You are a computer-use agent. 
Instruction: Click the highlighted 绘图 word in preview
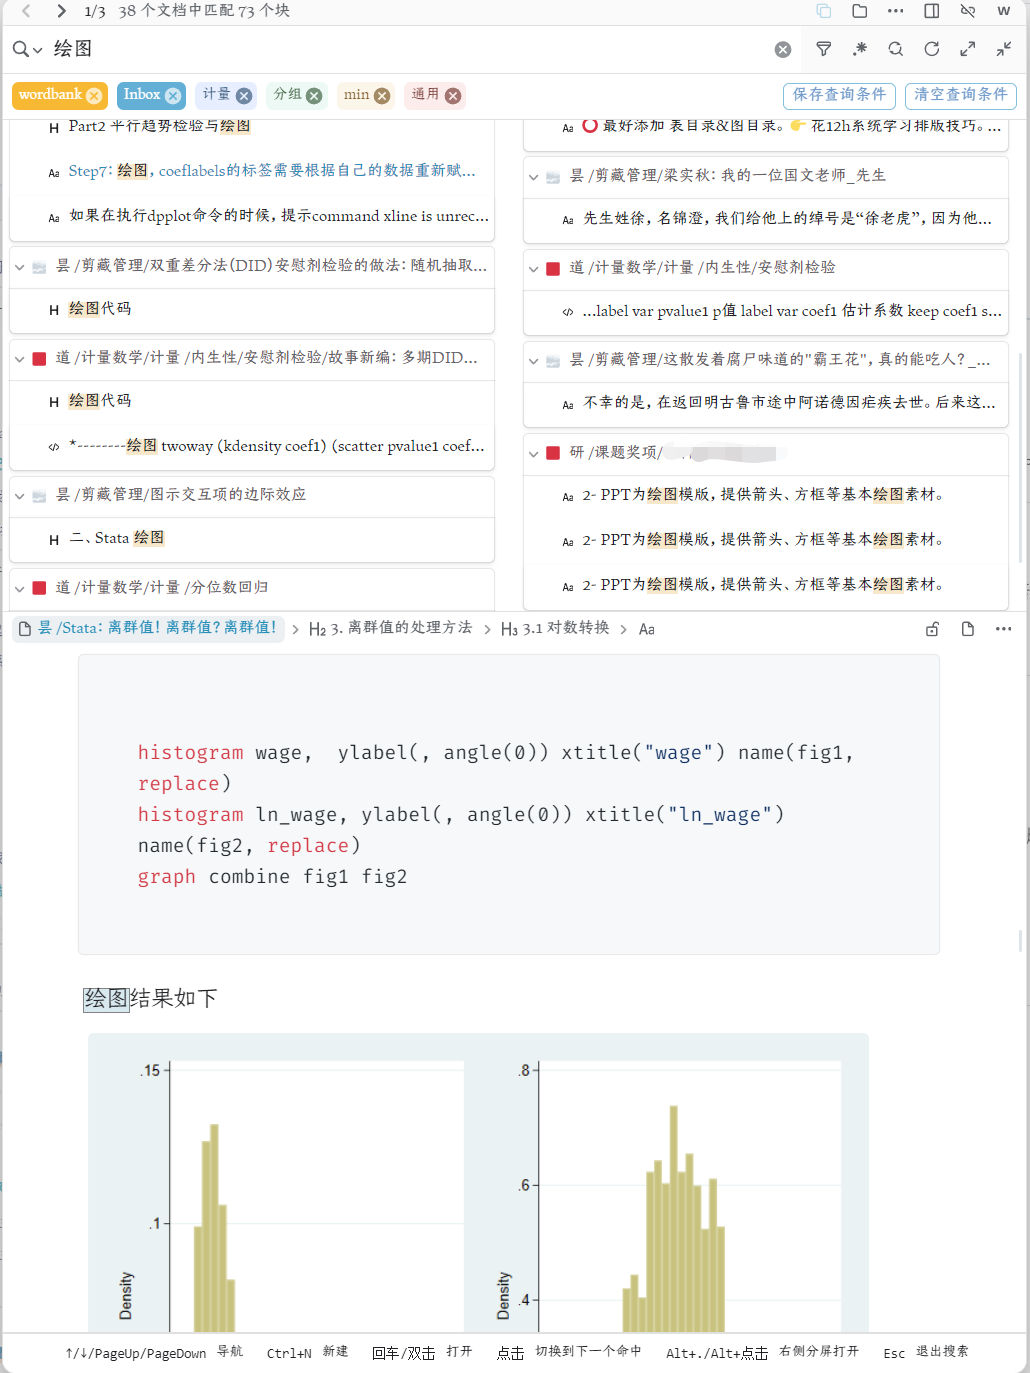coord(106,998)
